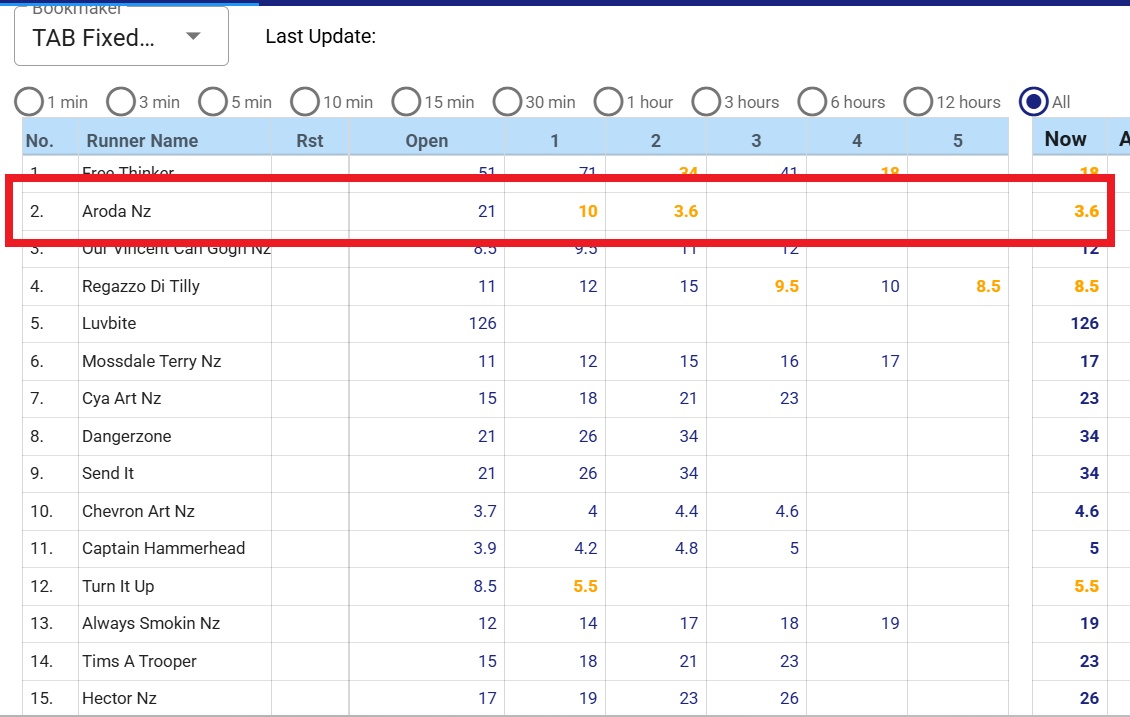This screenshot has height=717, width=1130.
Task: Choose the 12 hours time filter
Action: (x=919, y=102)
